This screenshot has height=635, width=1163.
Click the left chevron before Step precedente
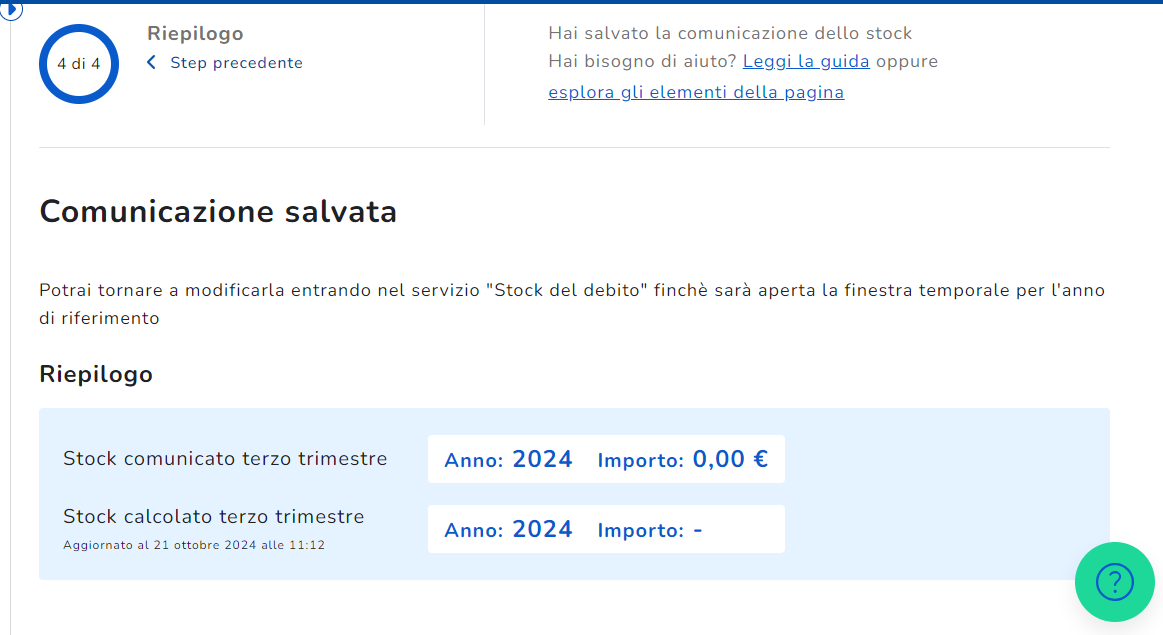click(152, 63)
